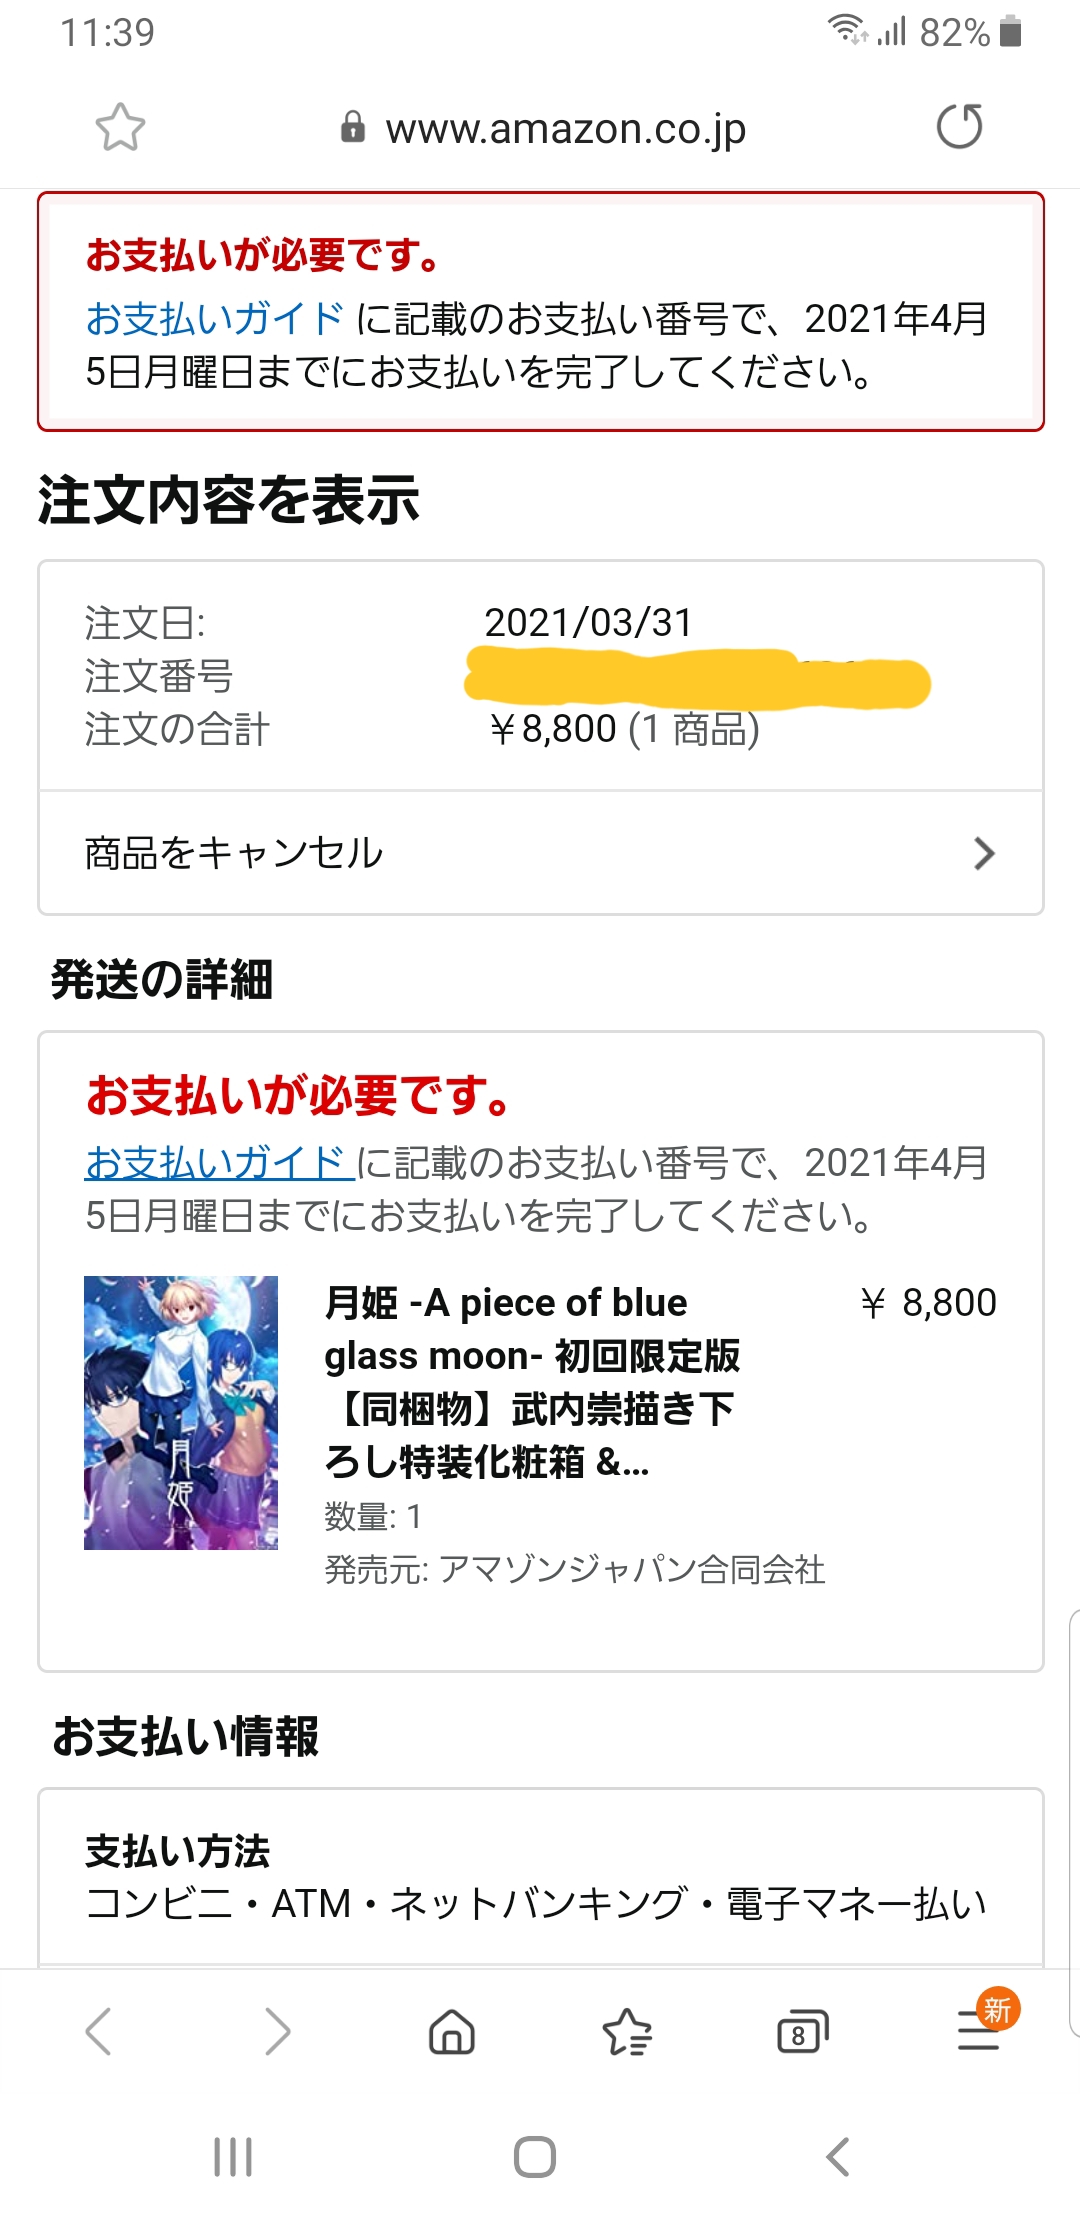Open お支払いガイド link in top alert

click(x=215, y=319)
